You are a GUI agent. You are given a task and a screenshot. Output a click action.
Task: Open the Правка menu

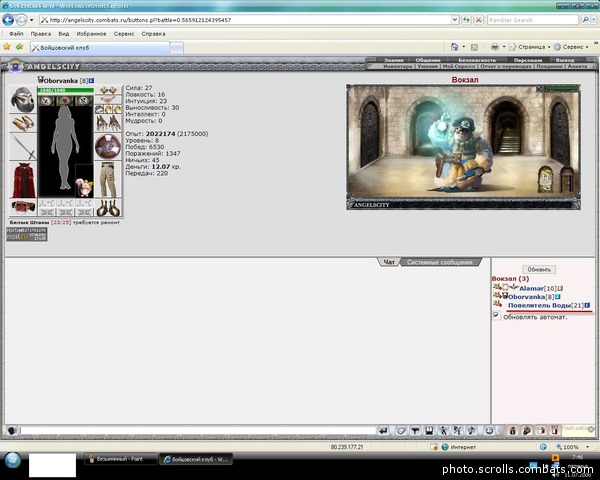[x=41, y=34]
